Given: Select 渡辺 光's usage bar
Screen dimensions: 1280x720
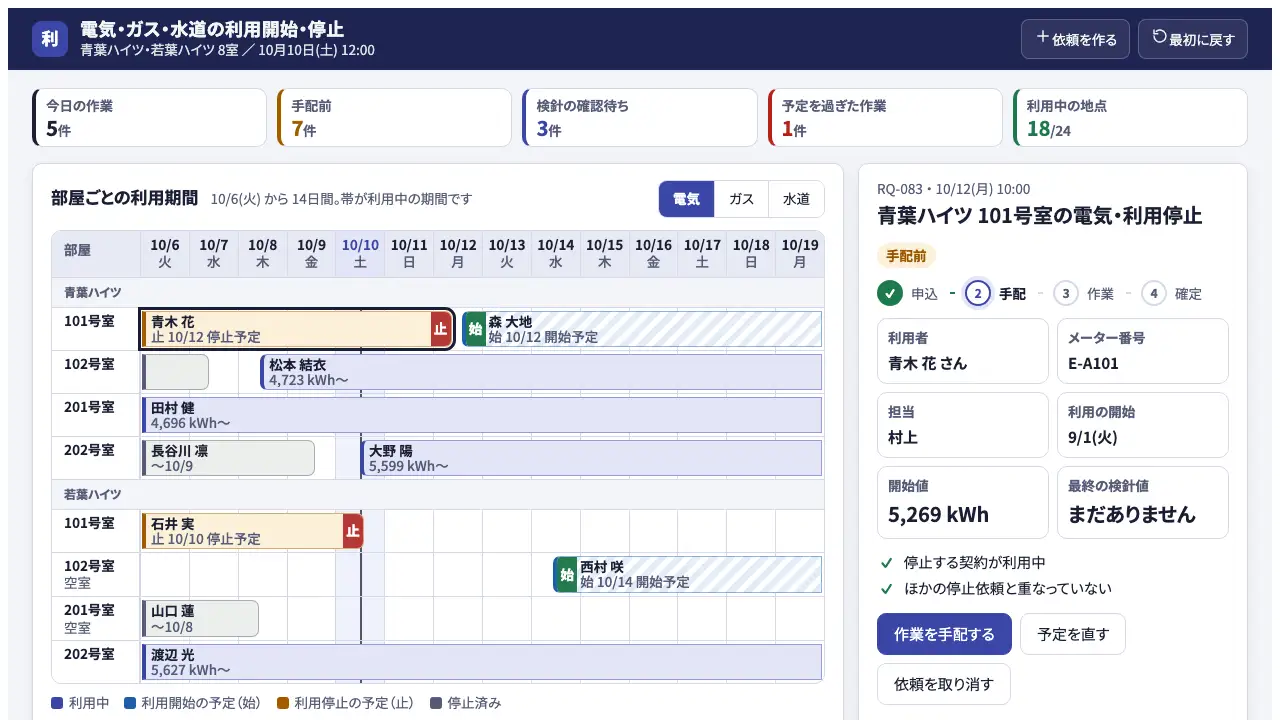Looking at the screenshot, I should [482, 662].
